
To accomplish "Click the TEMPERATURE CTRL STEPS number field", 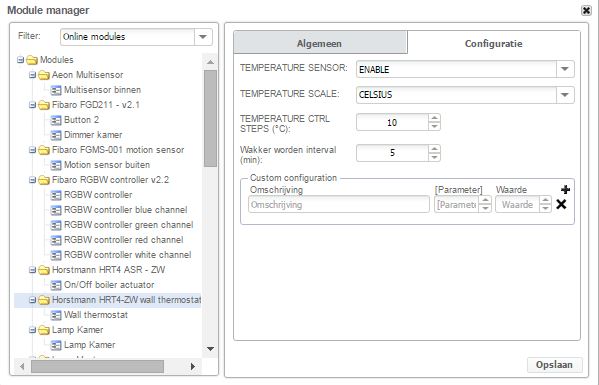I will tap(392, 123).
